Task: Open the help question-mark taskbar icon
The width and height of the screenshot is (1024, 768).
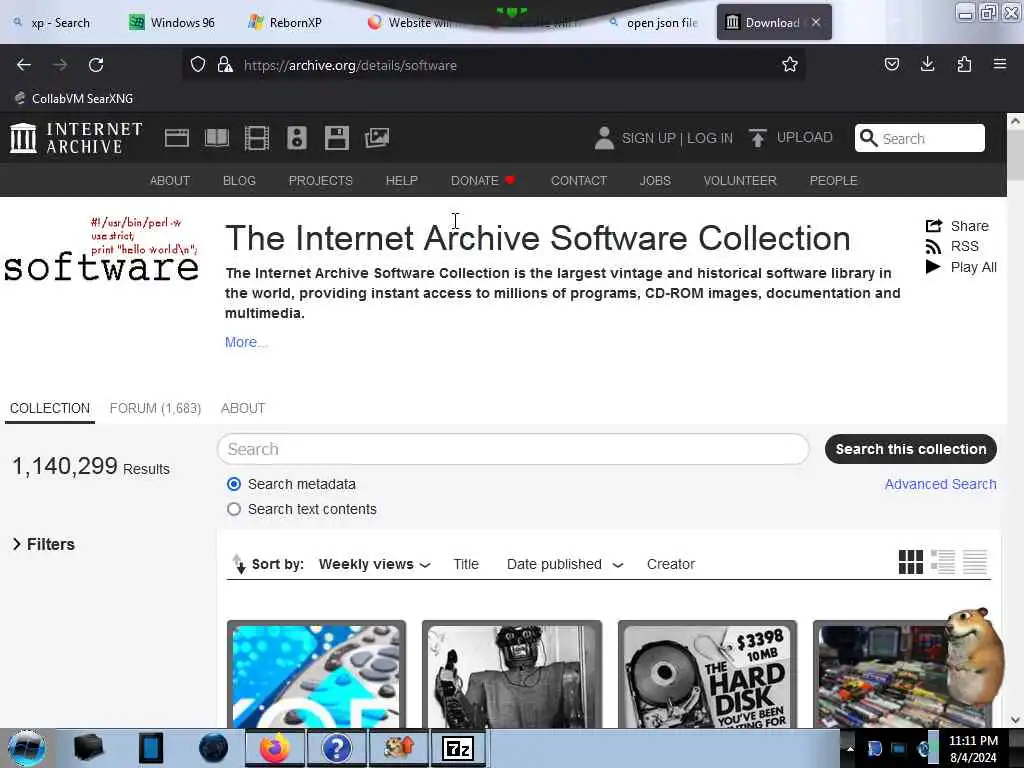Action: click(336, 748)
